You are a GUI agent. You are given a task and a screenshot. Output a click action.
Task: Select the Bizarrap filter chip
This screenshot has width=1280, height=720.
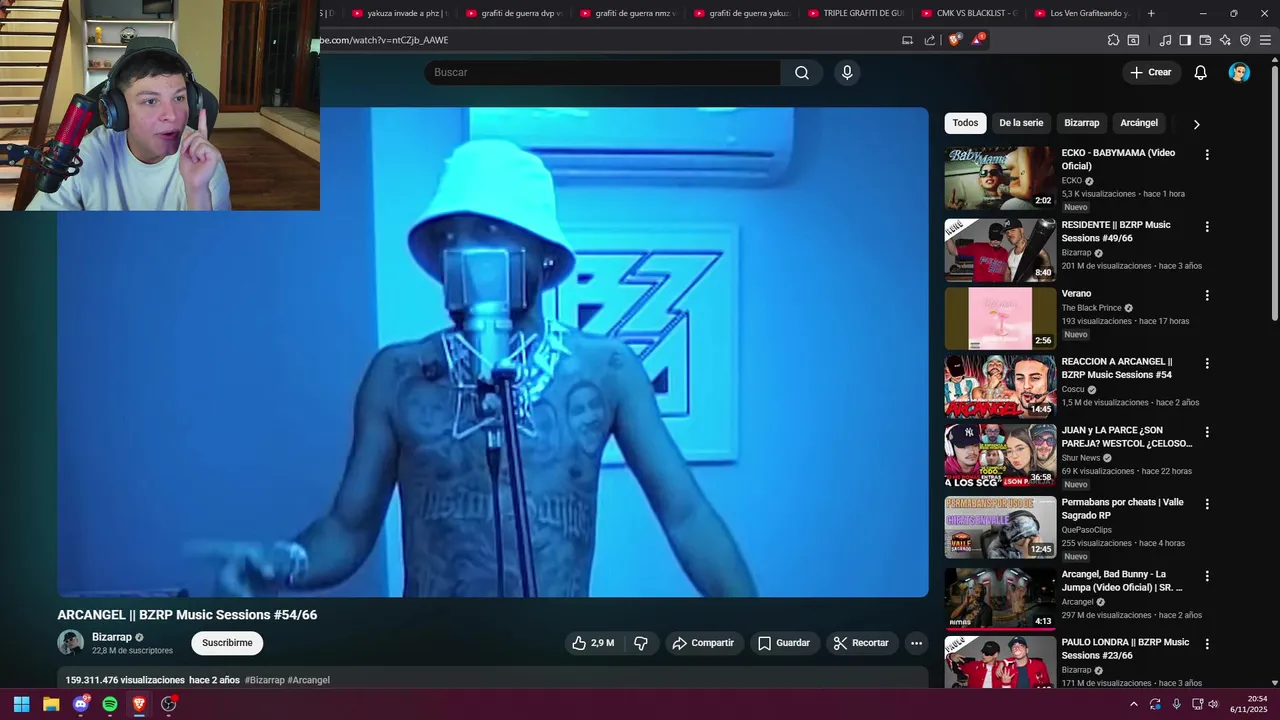coord(1081,123)
